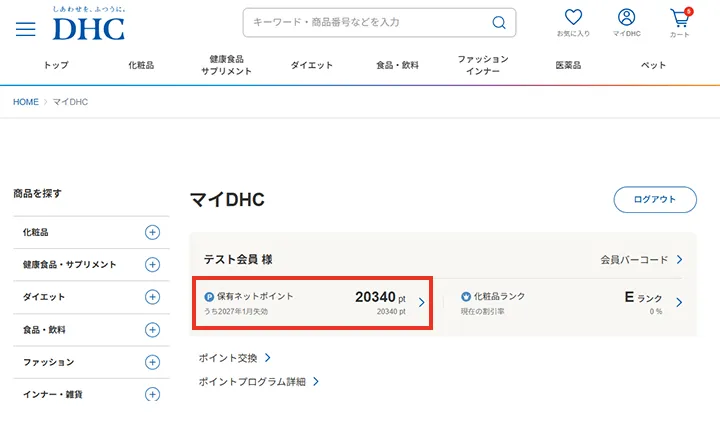This screenshot has width=720, height=423.
Task: Select トップ in the navigation bar
Action: click(56, 65)
